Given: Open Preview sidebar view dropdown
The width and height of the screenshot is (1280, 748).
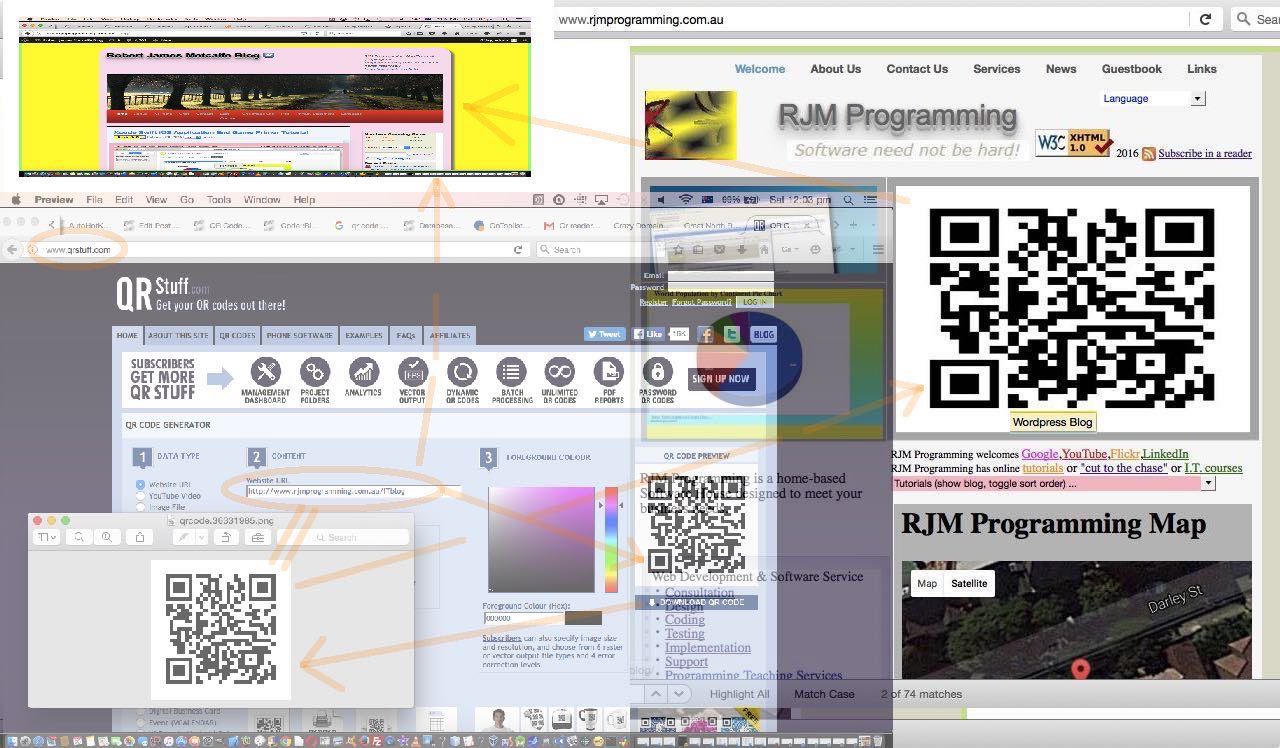Looking at the screenshot, I should (46, 537).
